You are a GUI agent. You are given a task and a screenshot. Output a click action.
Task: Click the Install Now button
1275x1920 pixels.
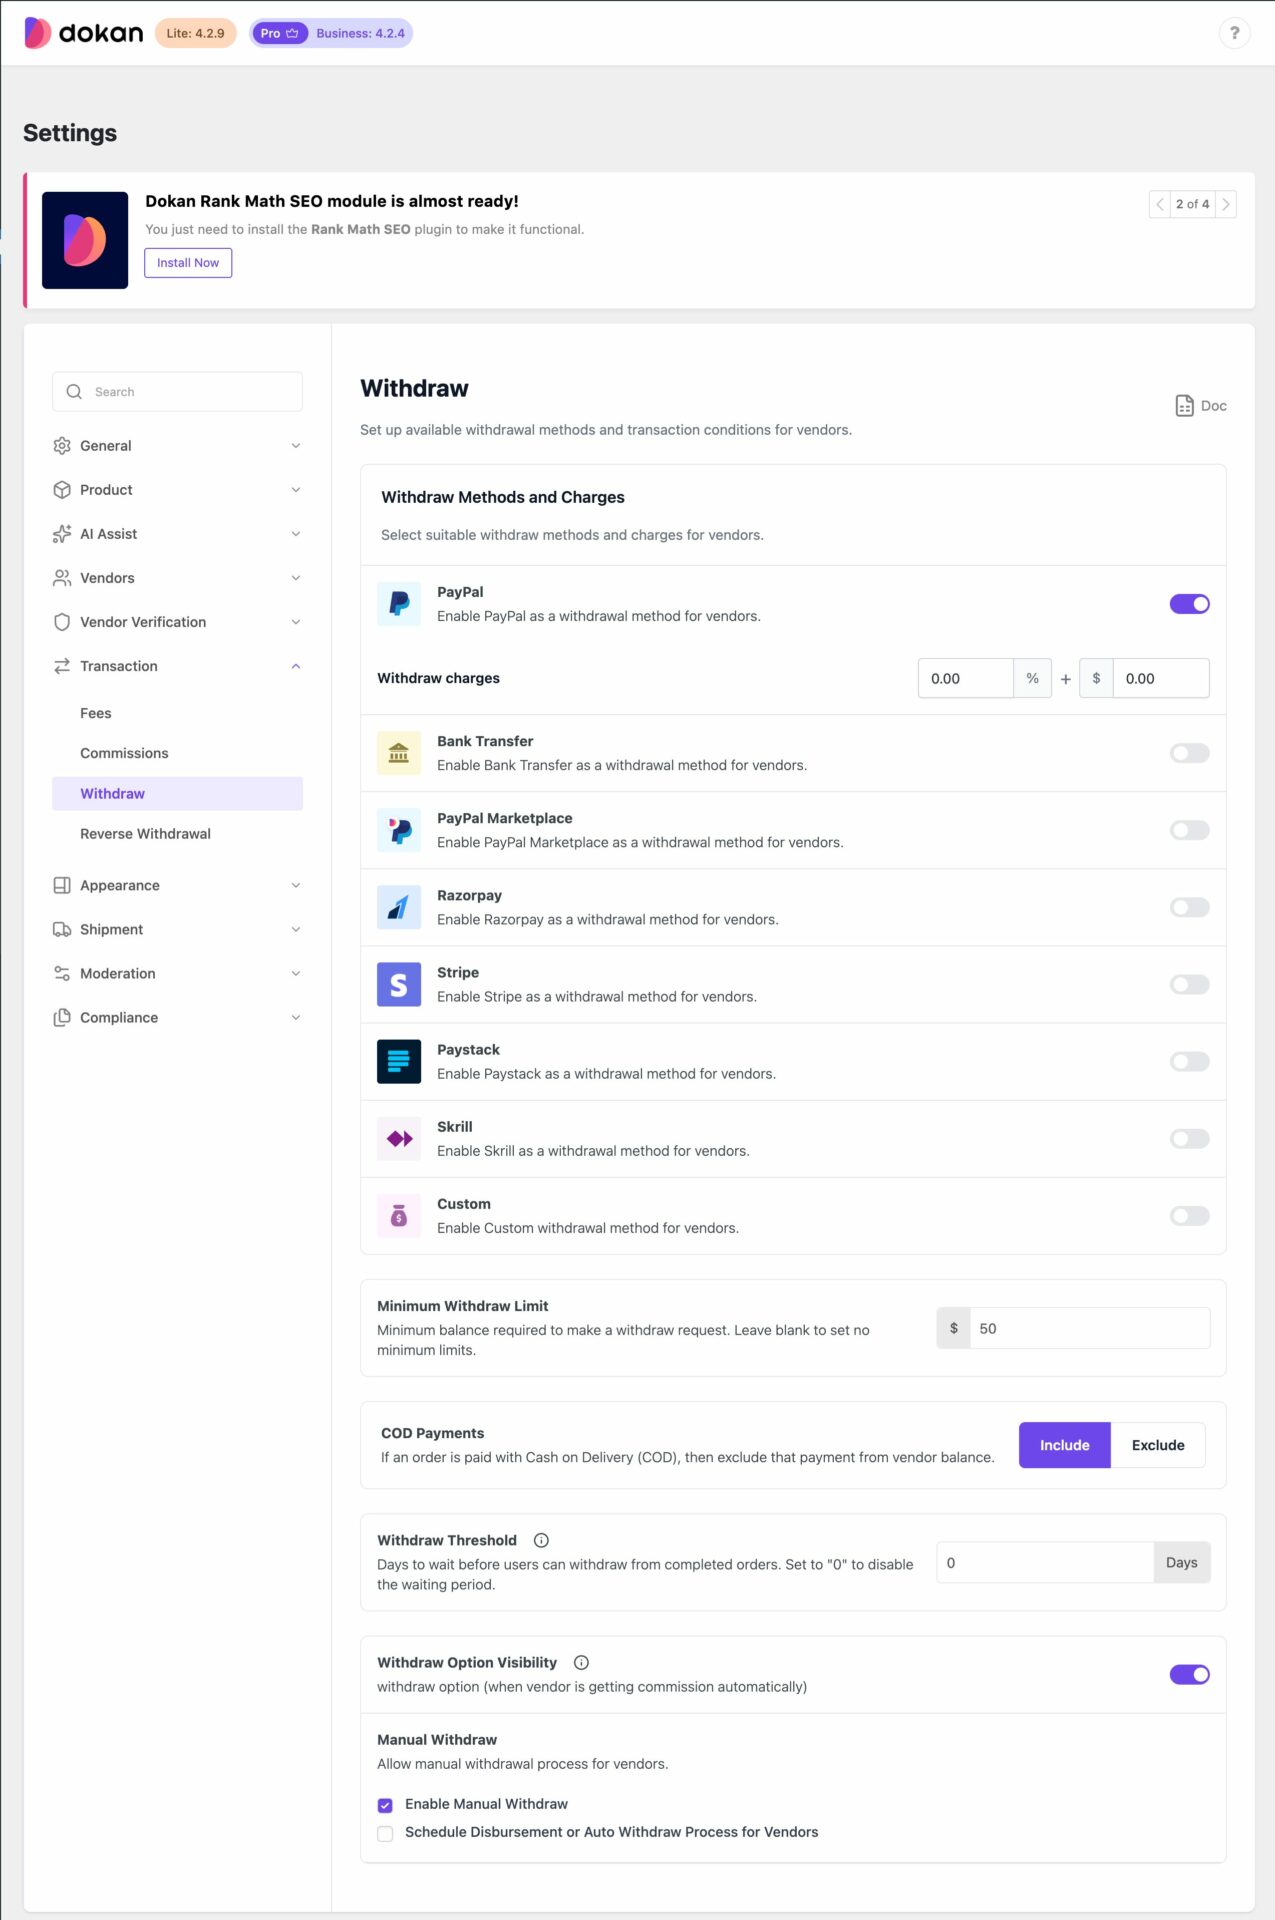(188, 263)
